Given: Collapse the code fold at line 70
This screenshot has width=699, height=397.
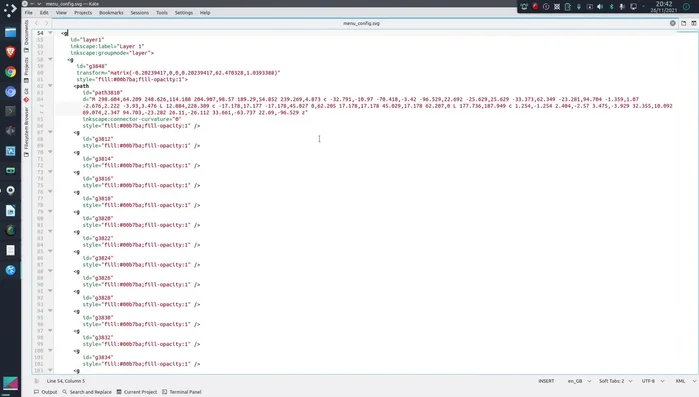Looking at the screenshot, I should [50, 152].
